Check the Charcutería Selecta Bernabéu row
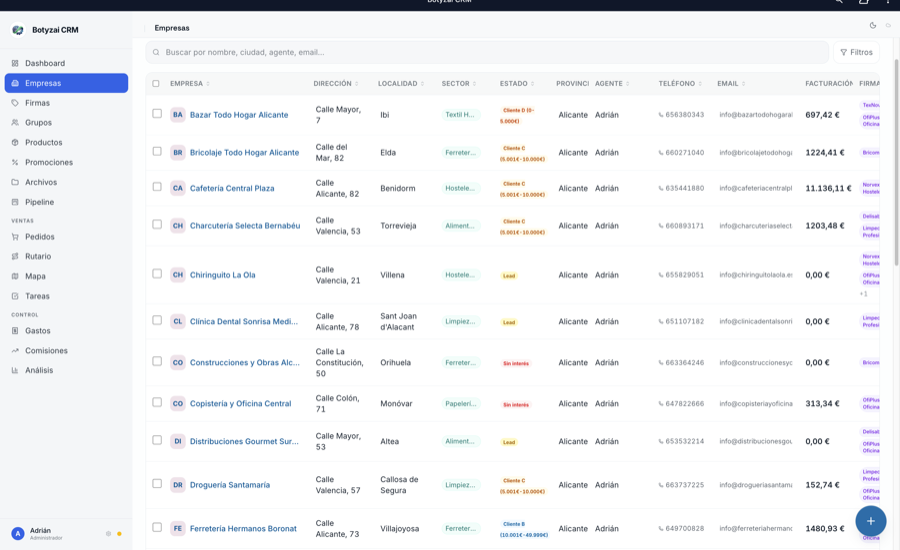The image size is (900, 550). tap(157, 224)
